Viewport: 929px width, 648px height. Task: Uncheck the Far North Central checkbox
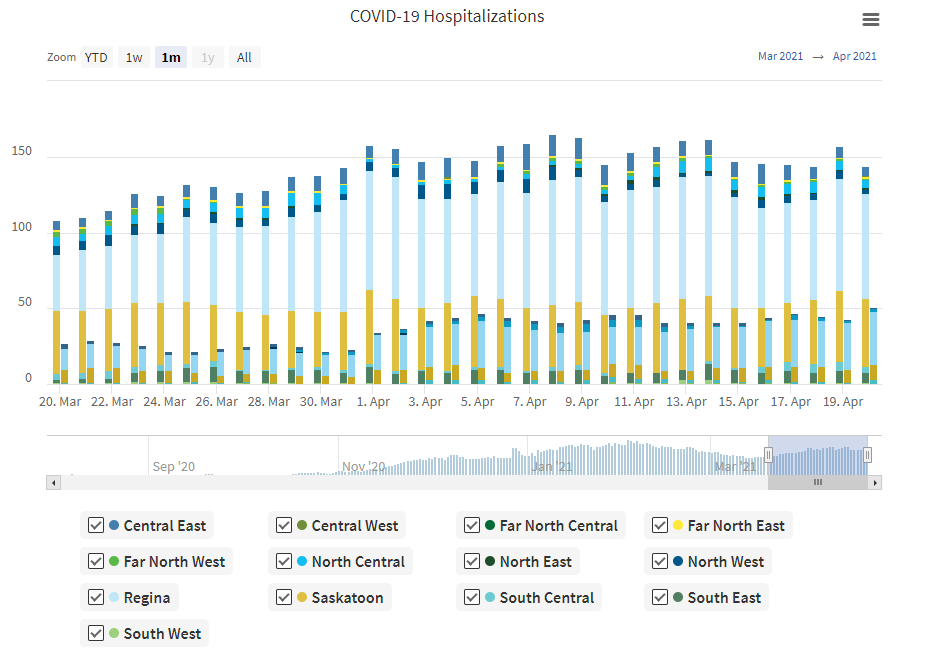472,525
